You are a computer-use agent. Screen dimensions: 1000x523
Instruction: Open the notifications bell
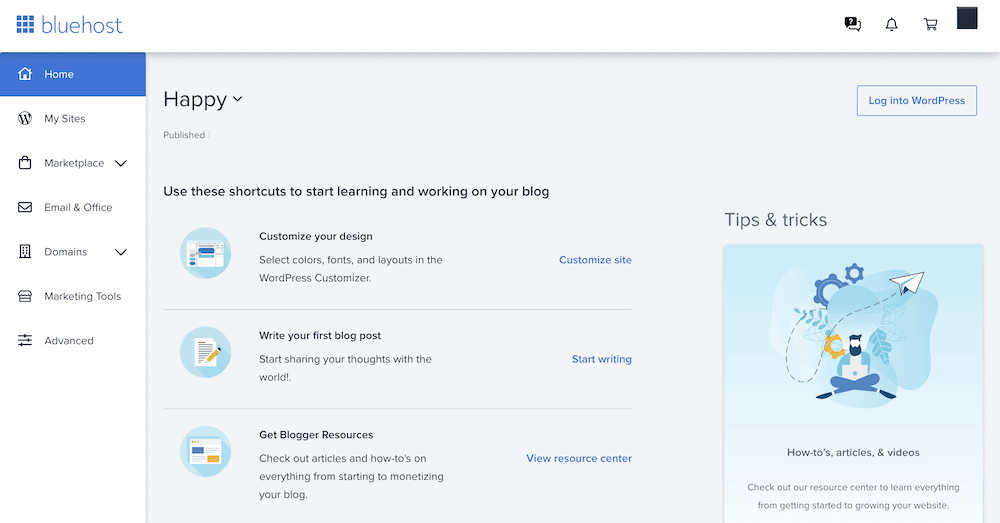[x=892, y=24]
